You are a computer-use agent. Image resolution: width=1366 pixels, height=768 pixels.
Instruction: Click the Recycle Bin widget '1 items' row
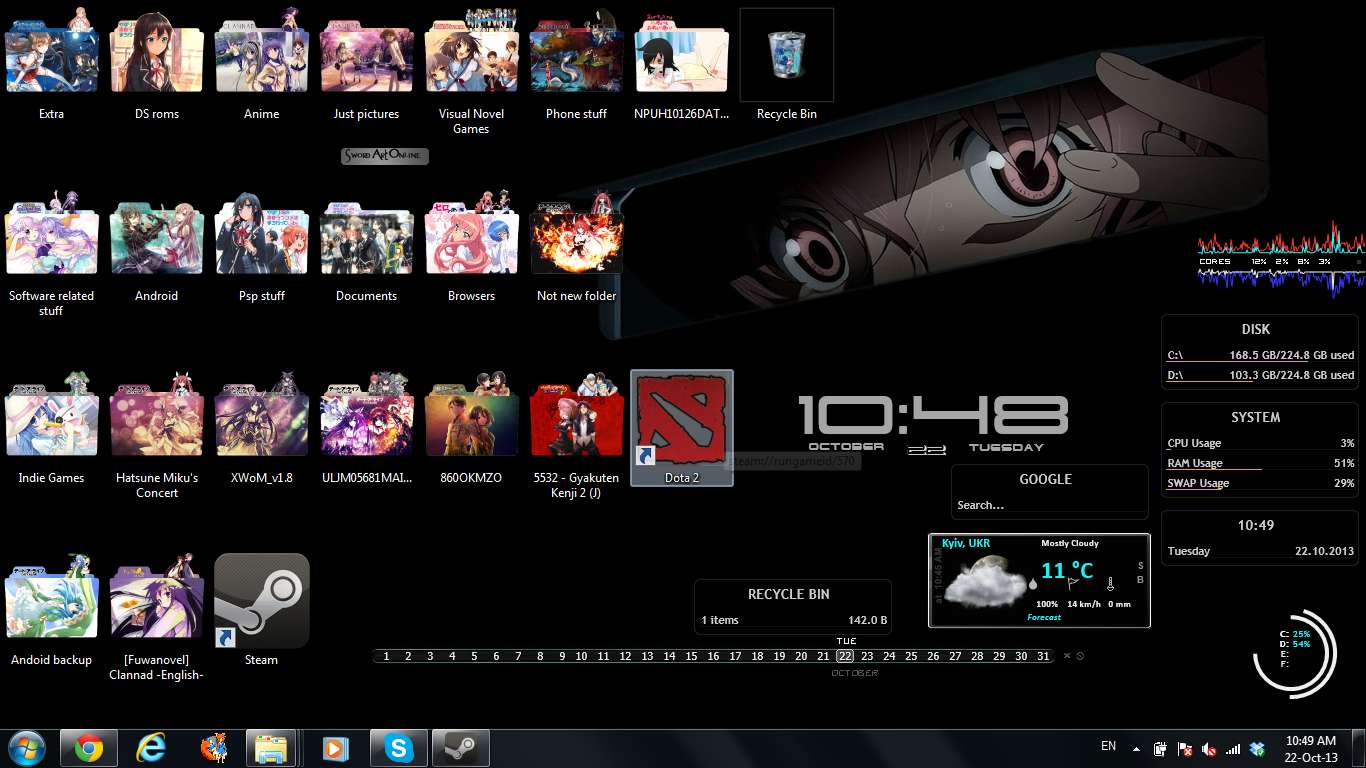[793, 620]
